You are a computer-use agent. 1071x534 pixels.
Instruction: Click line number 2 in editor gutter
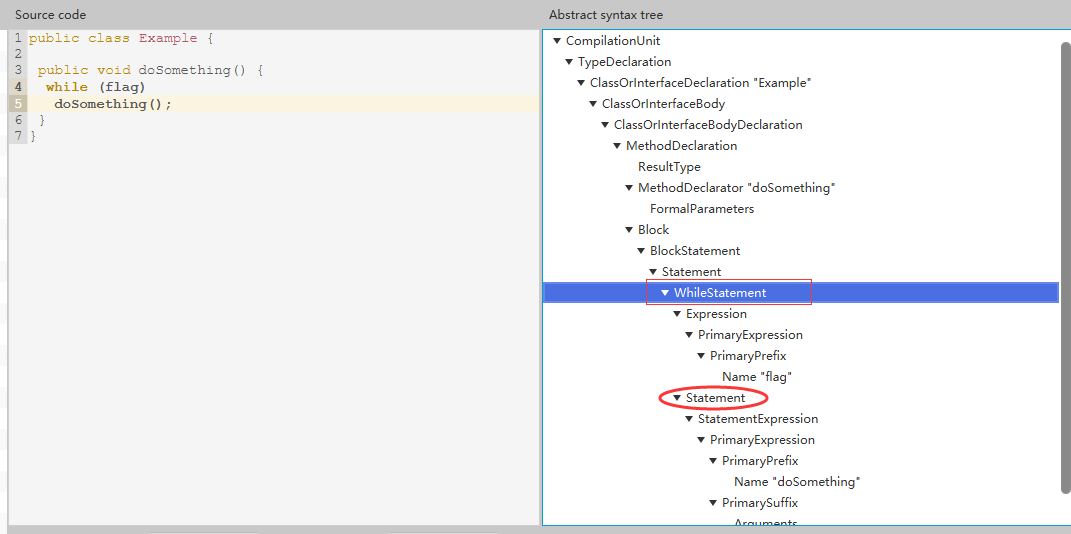[18, 54]
